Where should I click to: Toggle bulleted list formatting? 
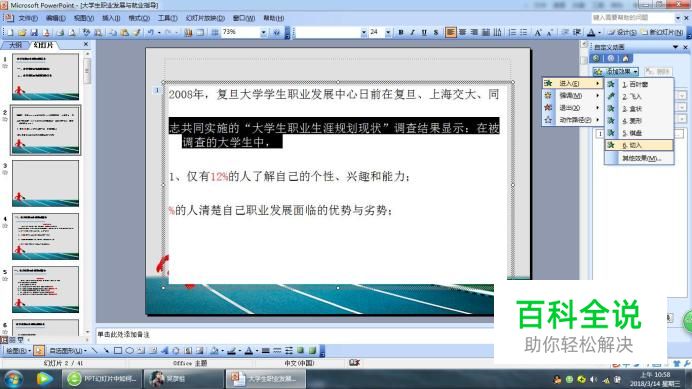pos(524,32)
